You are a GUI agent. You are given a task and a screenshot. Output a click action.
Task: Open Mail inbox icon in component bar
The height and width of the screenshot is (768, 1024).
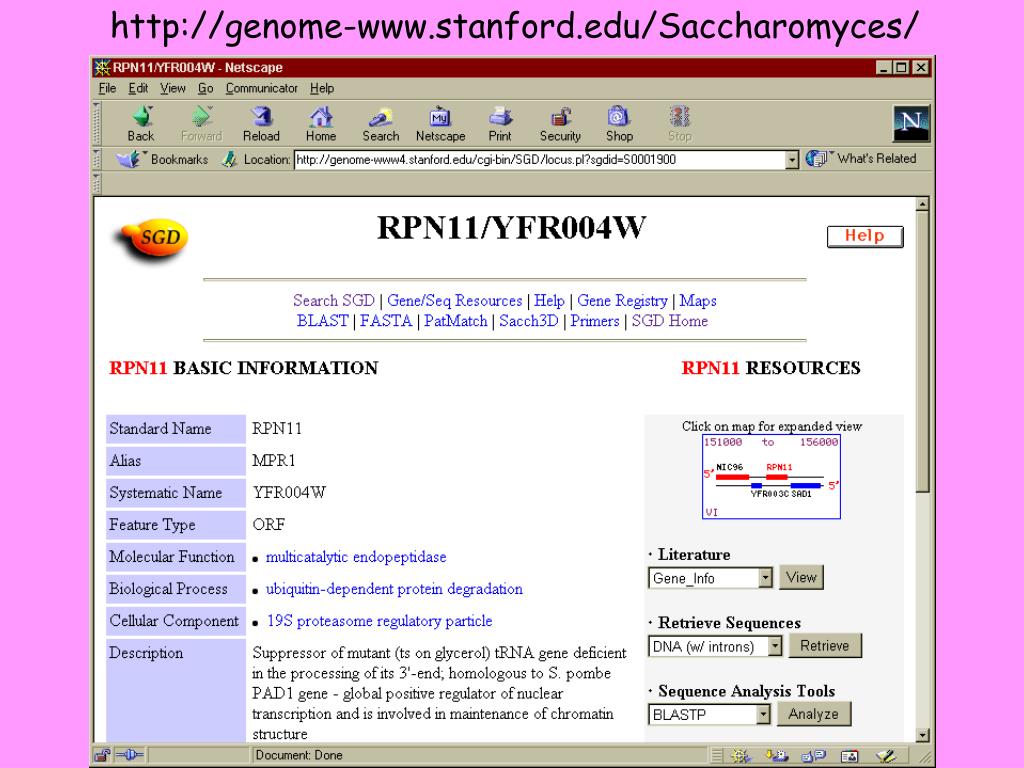777,756
